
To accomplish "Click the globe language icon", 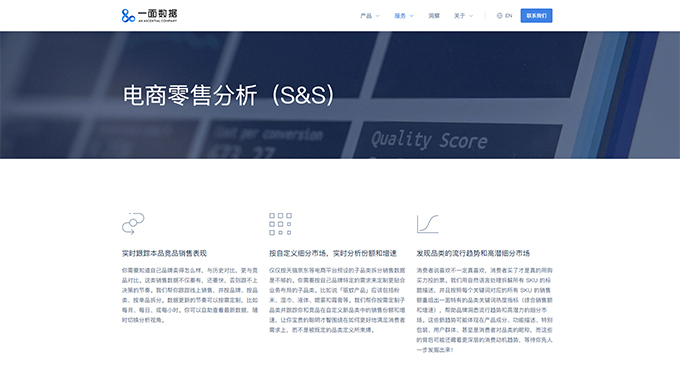I will click(500, 16).
